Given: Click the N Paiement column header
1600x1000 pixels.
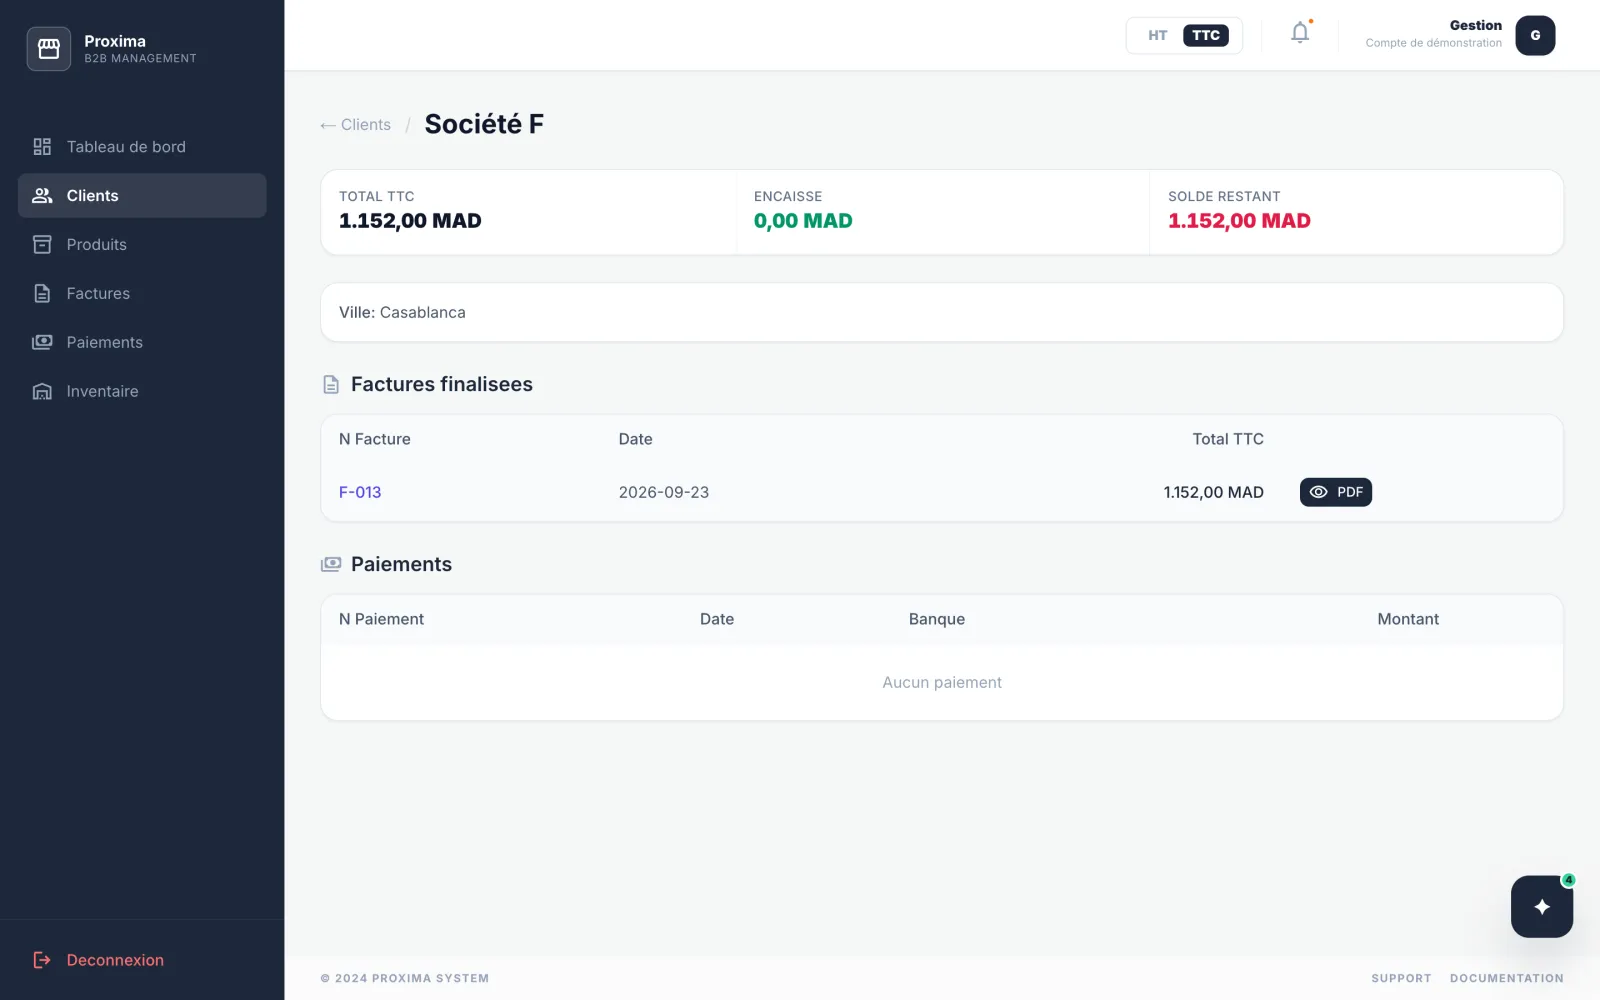Looking at the screenshot, I should (x=381, y=619).
